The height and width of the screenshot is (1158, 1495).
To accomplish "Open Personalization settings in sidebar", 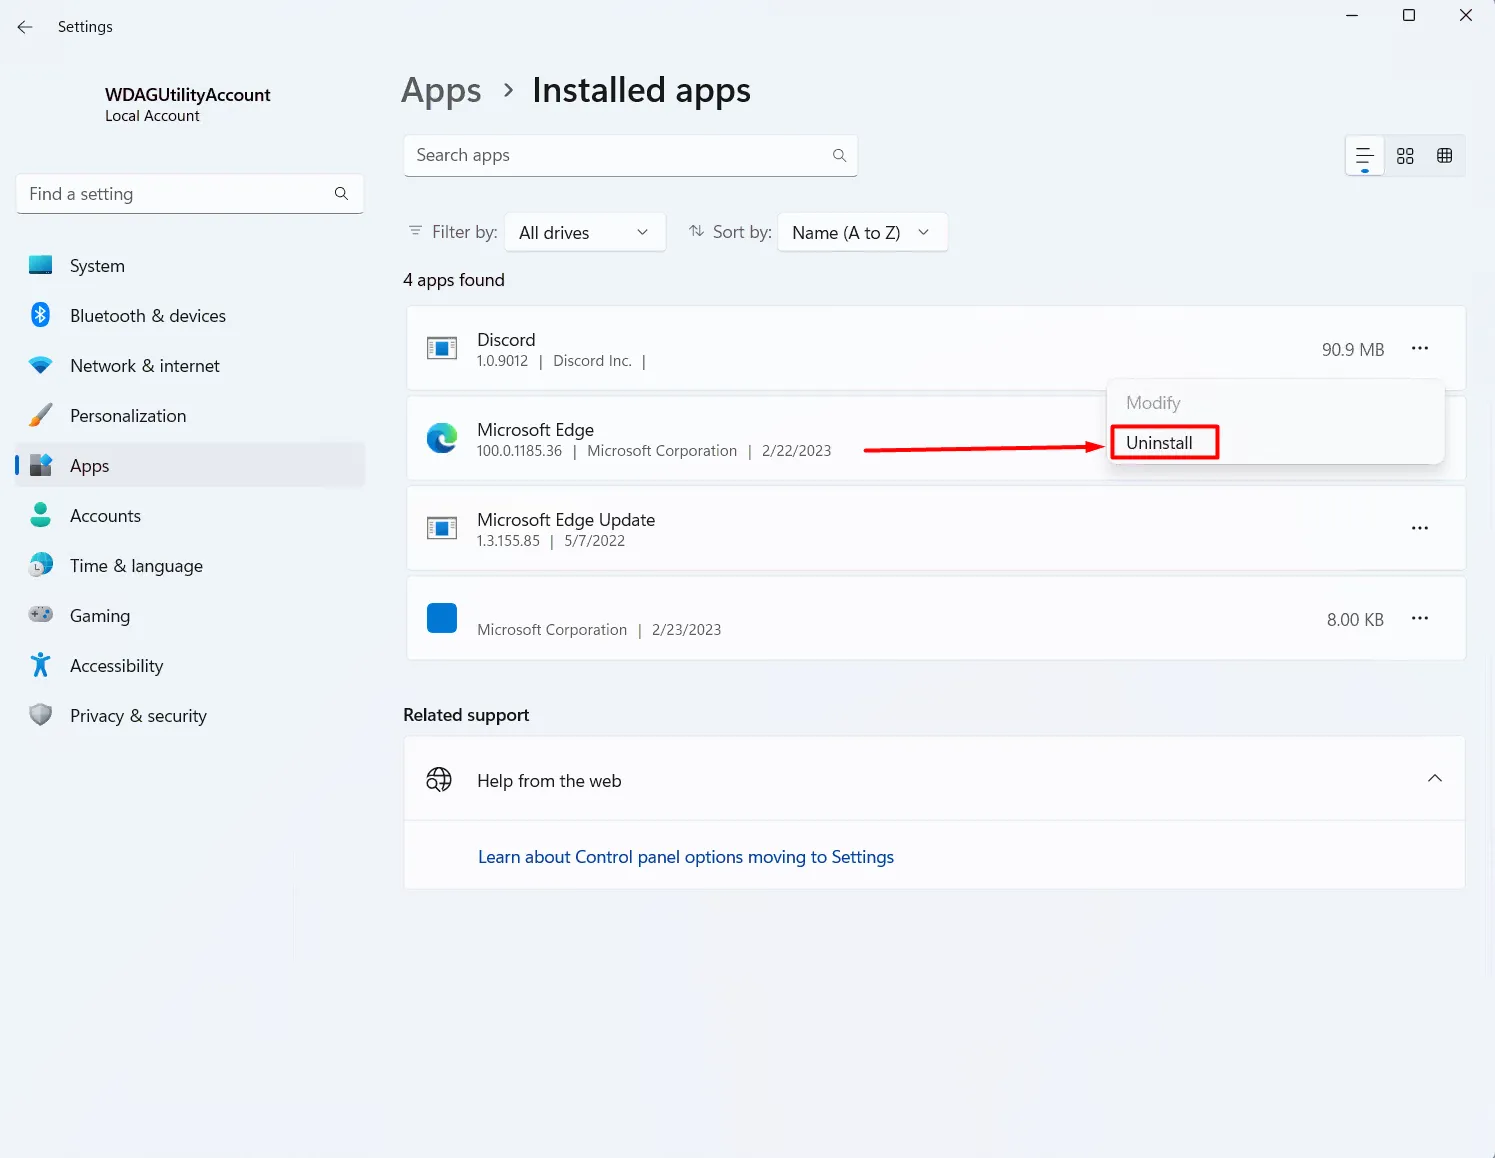I will (x=128, y=416).
